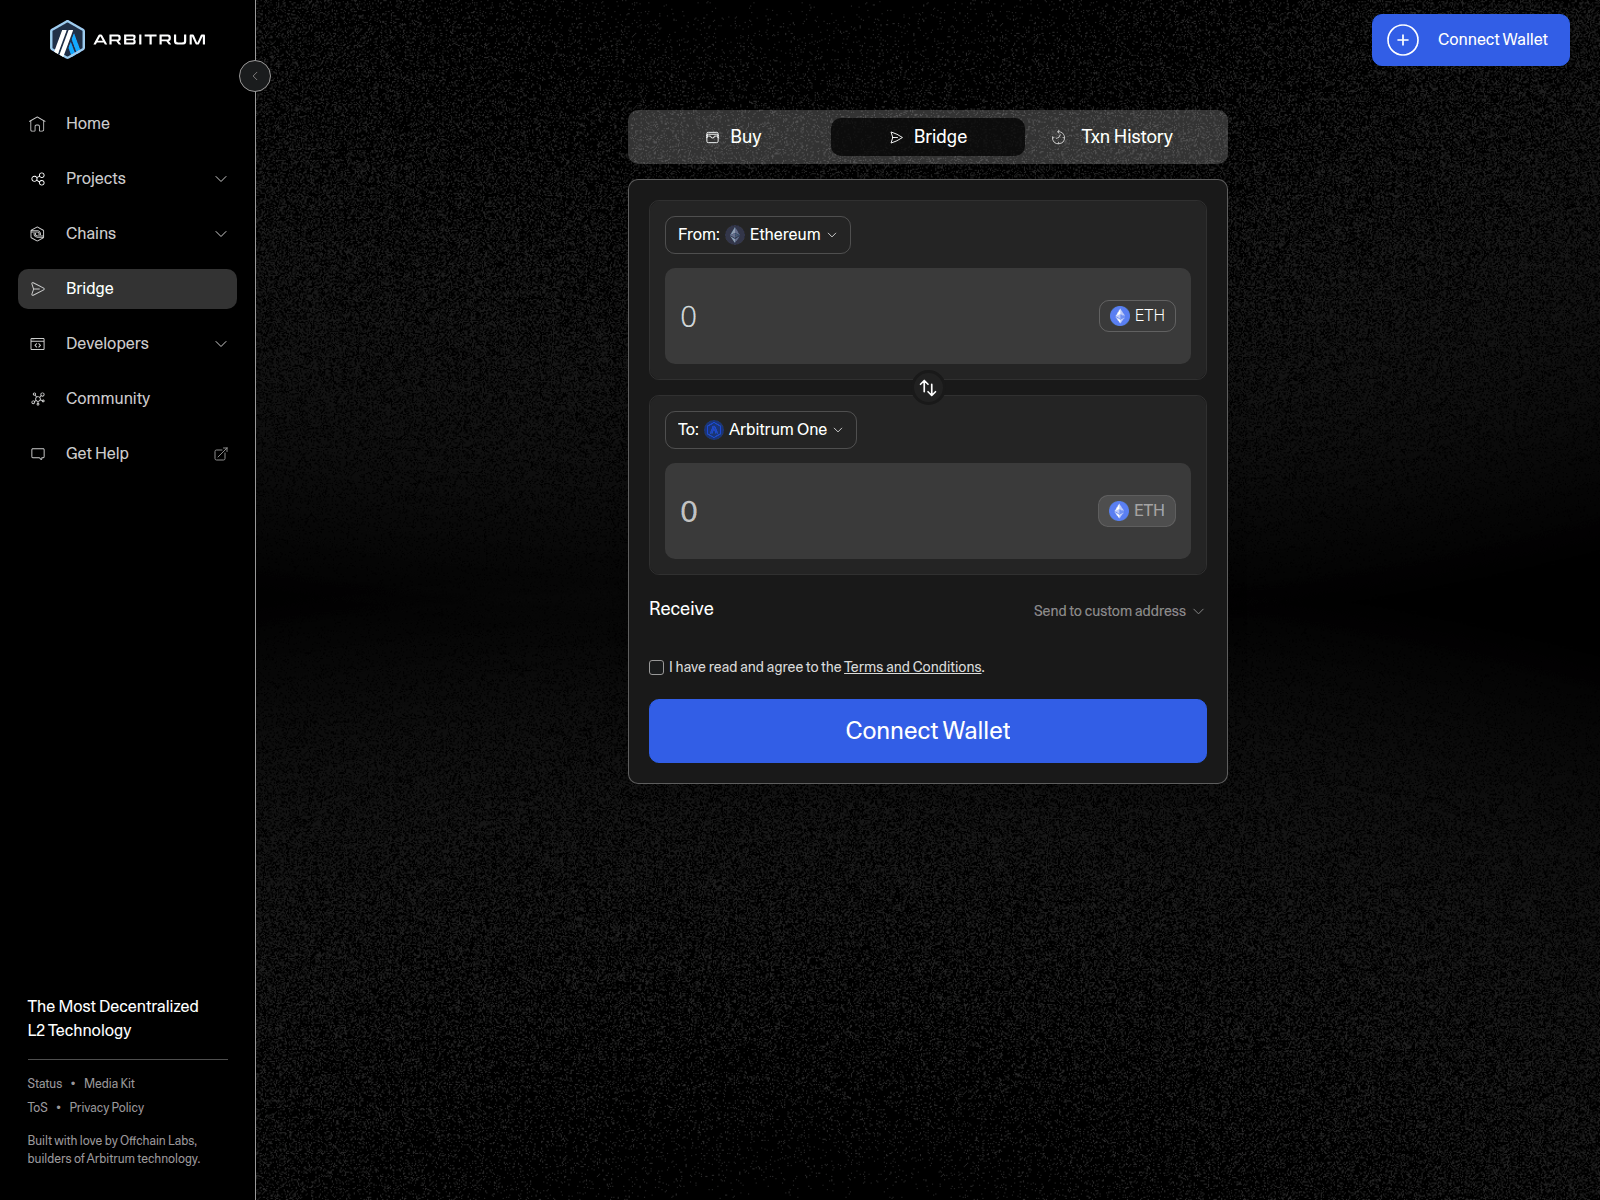Click the Projects sidebar icon
Viewport: 1600px width, 1200px height.
click(x=38, y=179)
